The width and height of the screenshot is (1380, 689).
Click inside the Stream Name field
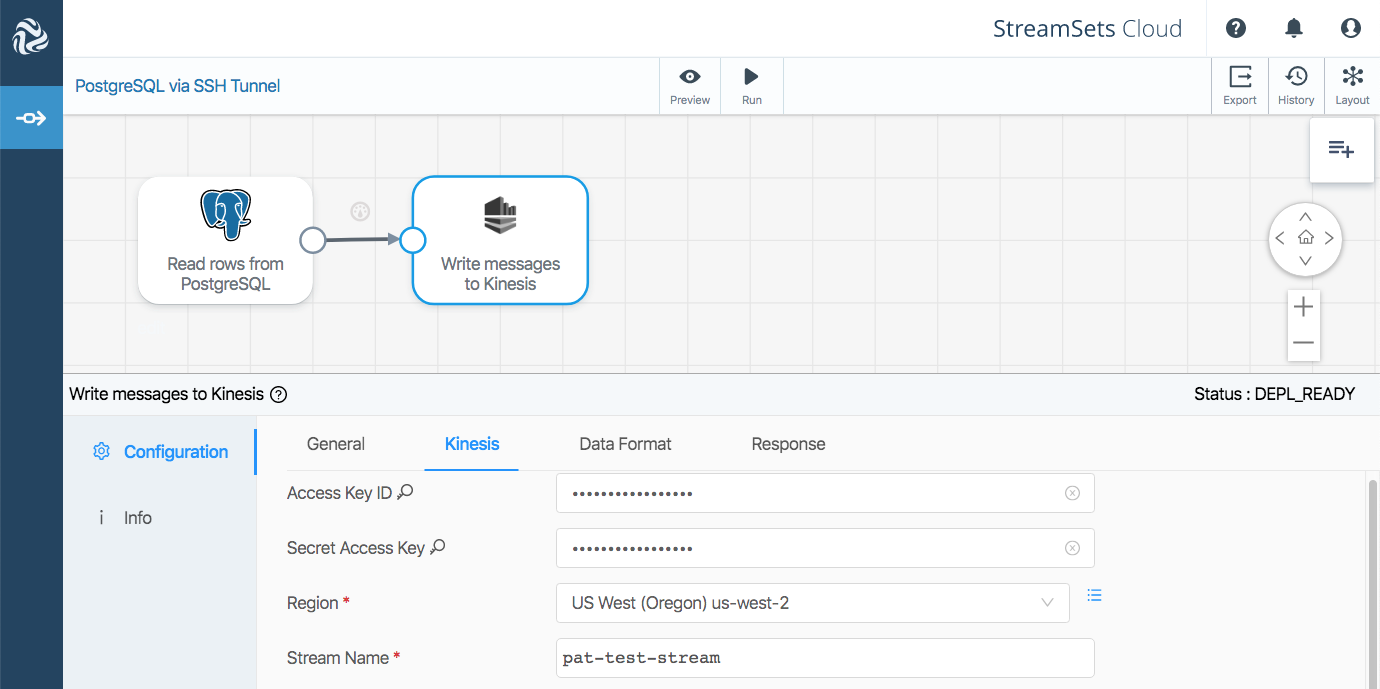point(825,658)
